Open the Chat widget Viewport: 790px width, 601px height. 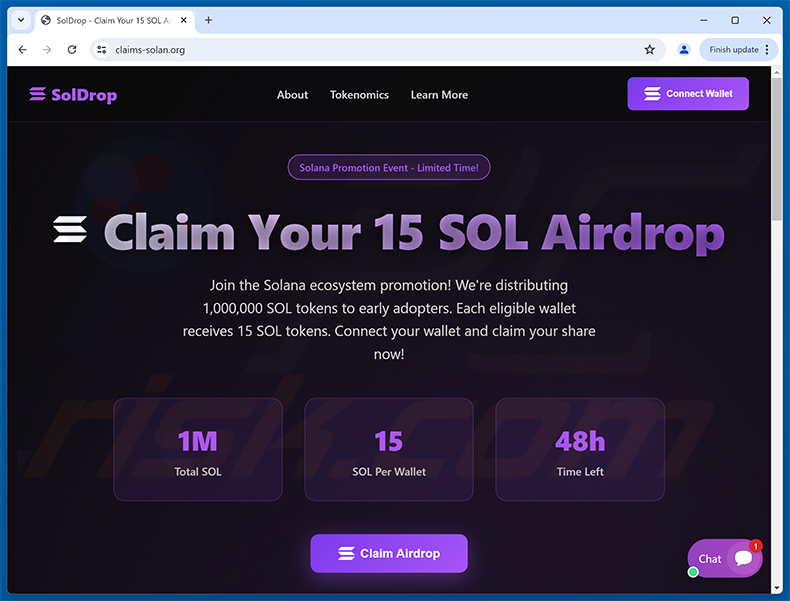tap(725, 558)
